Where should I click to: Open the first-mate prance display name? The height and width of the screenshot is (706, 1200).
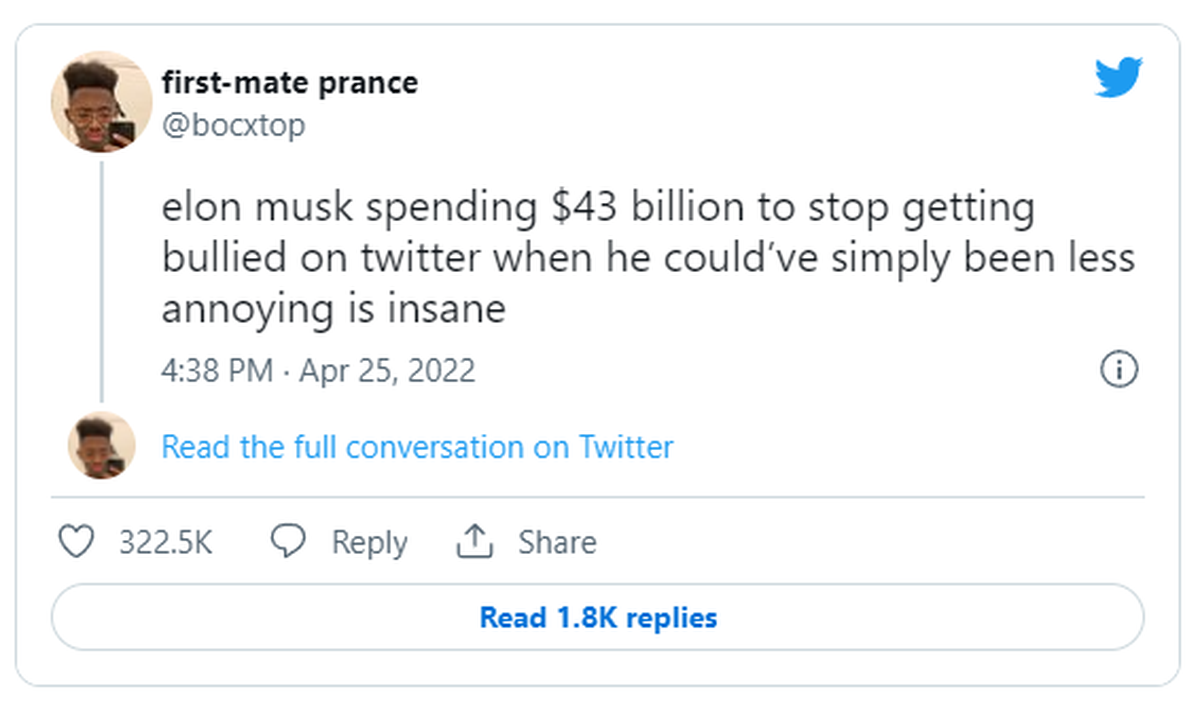(290, 82)
